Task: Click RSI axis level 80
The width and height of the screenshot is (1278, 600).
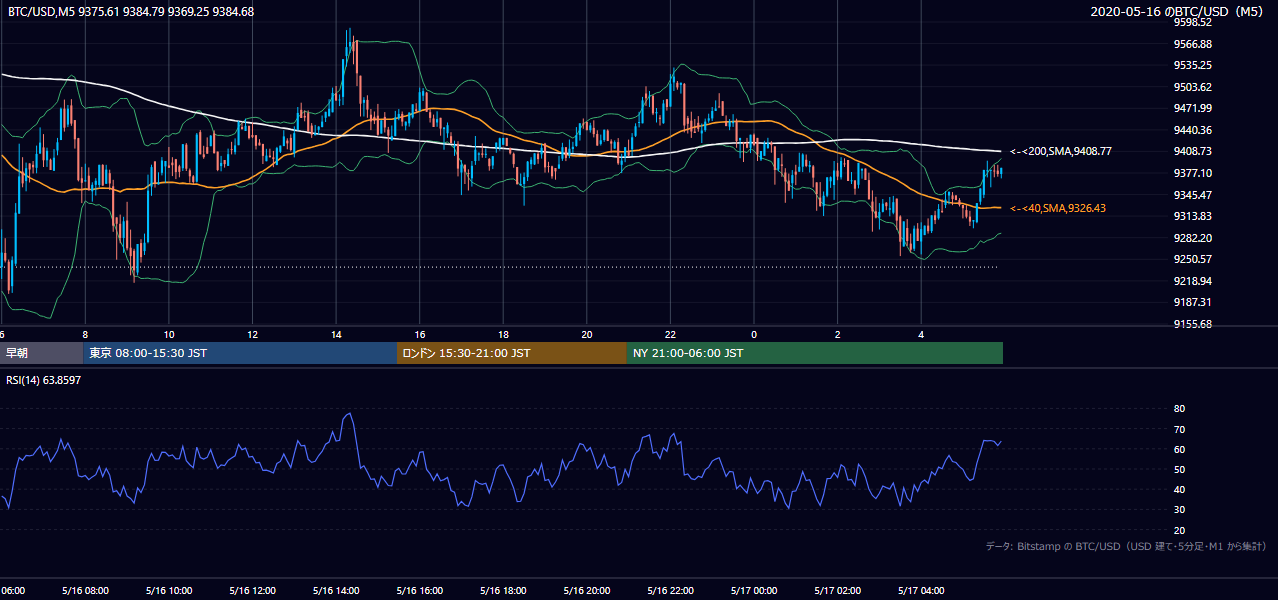Action: click(1179, 409)
